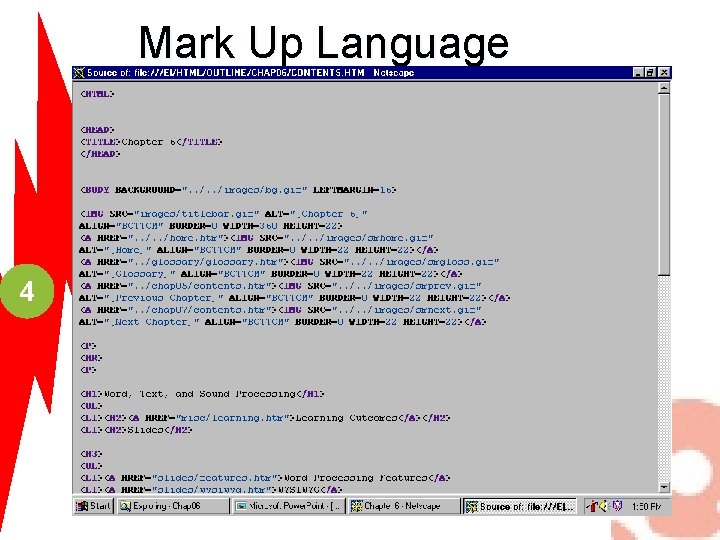The height and width of the screenshot is (540, 720).
Task: Click the taskbar clock
Action: (646, 506)
